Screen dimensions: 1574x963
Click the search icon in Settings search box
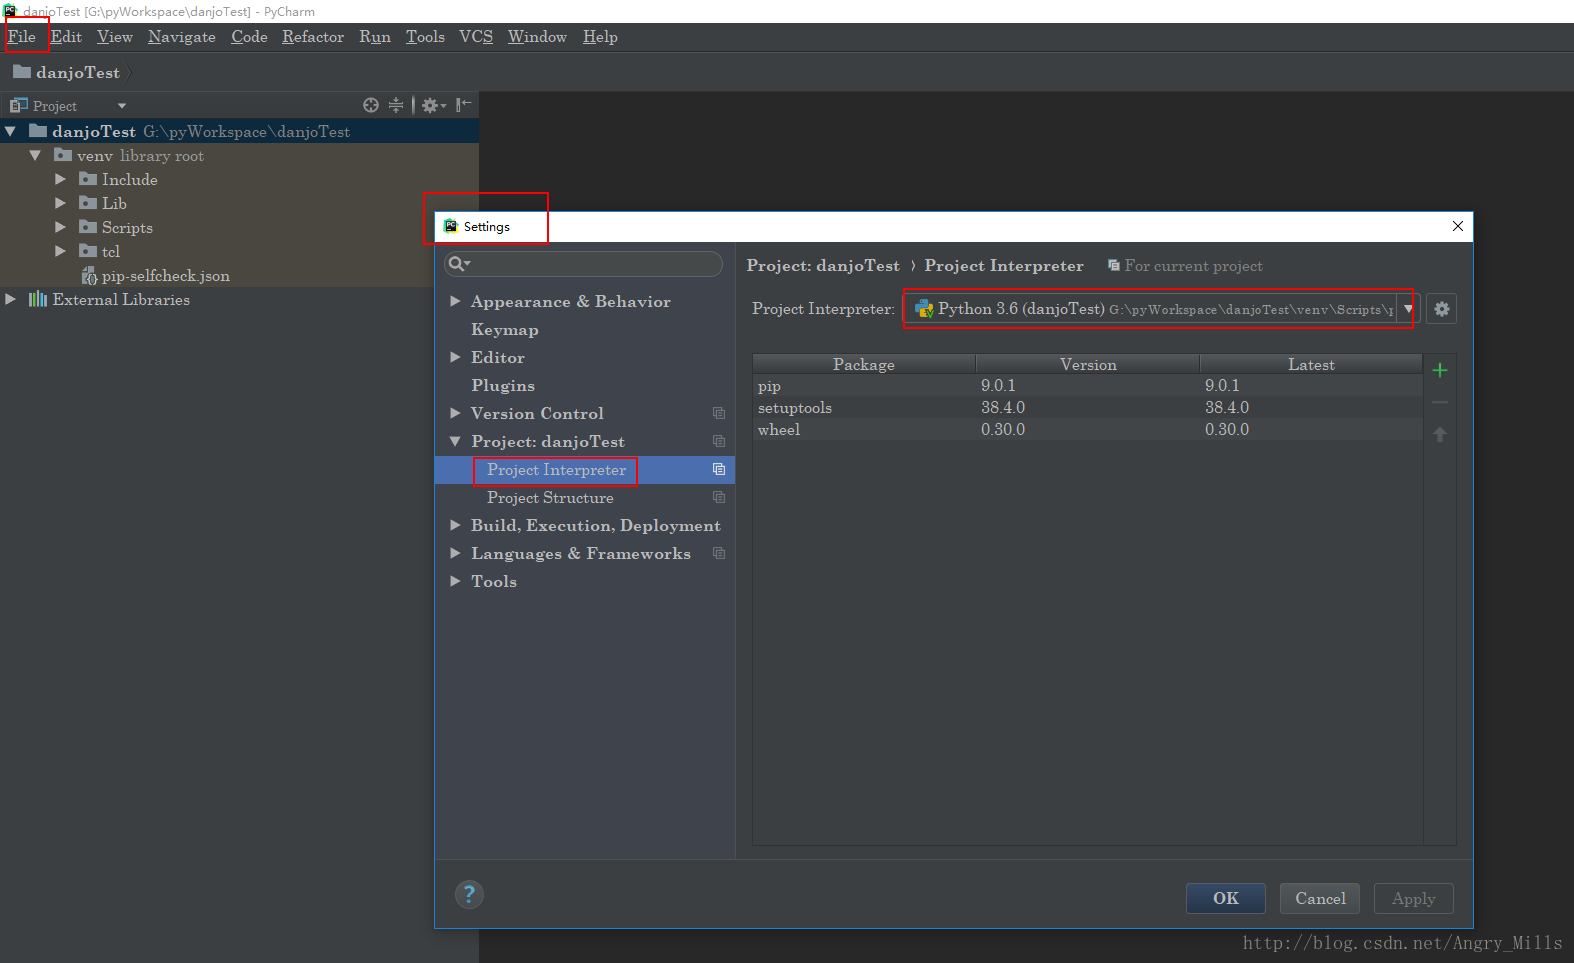coord(459,264)
